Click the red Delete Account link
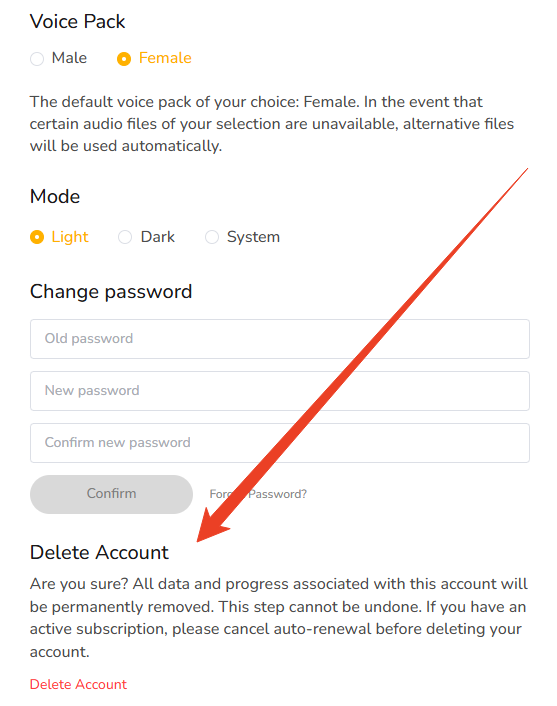The width and height of the screenshot is (557, 706). pyautogui.click(x=78, y=684)
